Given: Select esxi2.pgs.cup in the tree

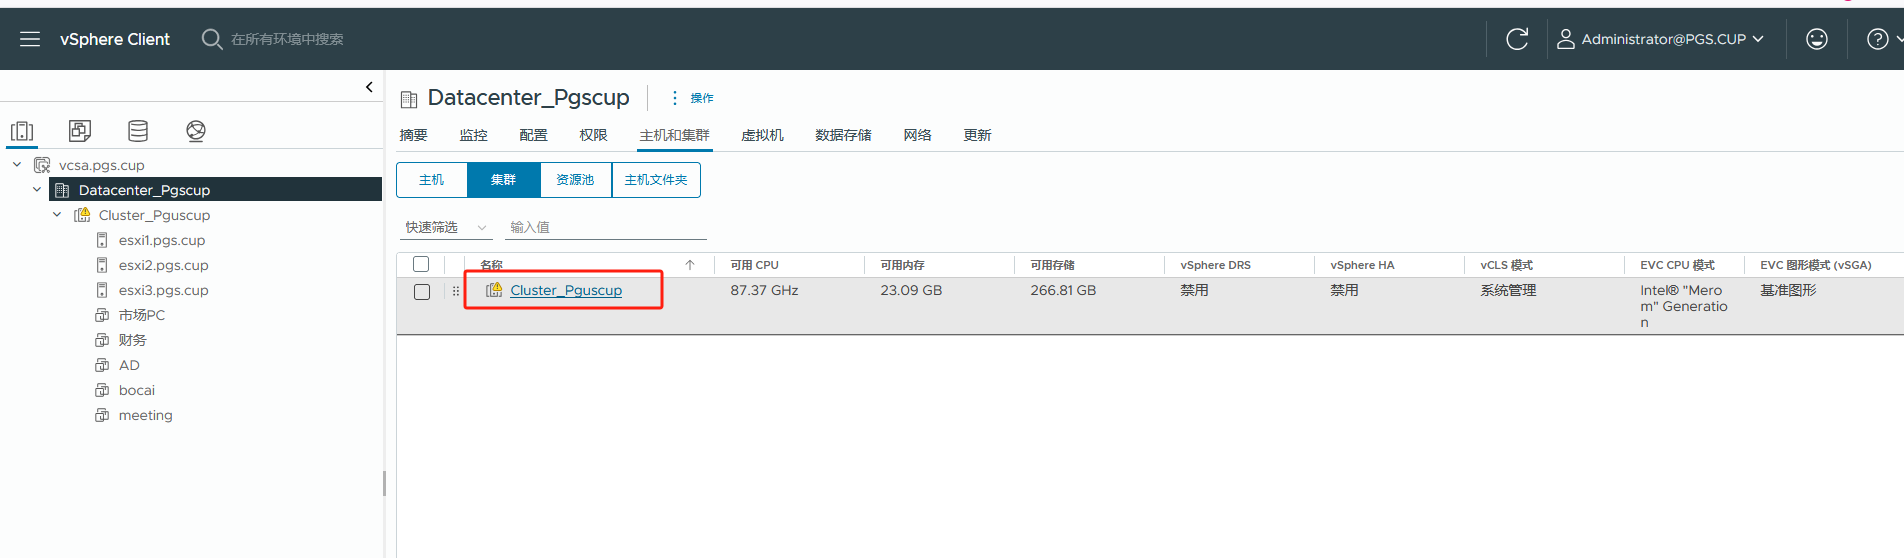Looking at the screenshot, I should 163,265.
